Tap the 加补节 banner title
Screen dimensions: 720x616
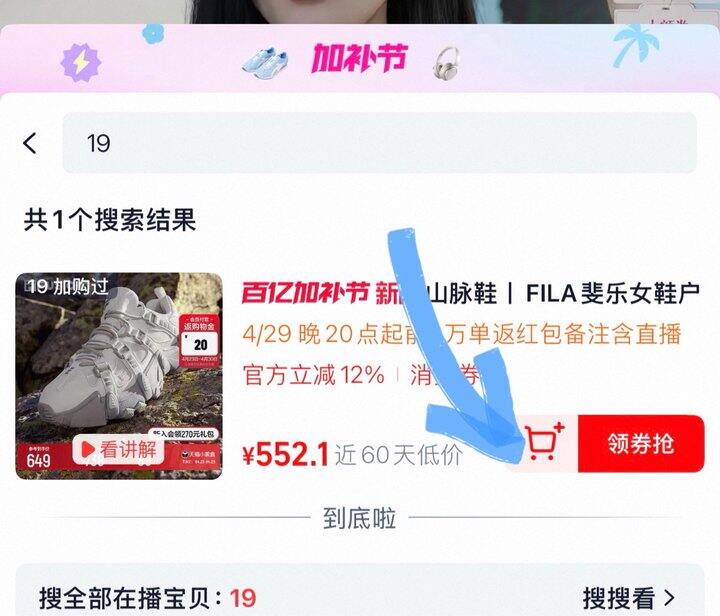tap(360, 58)
